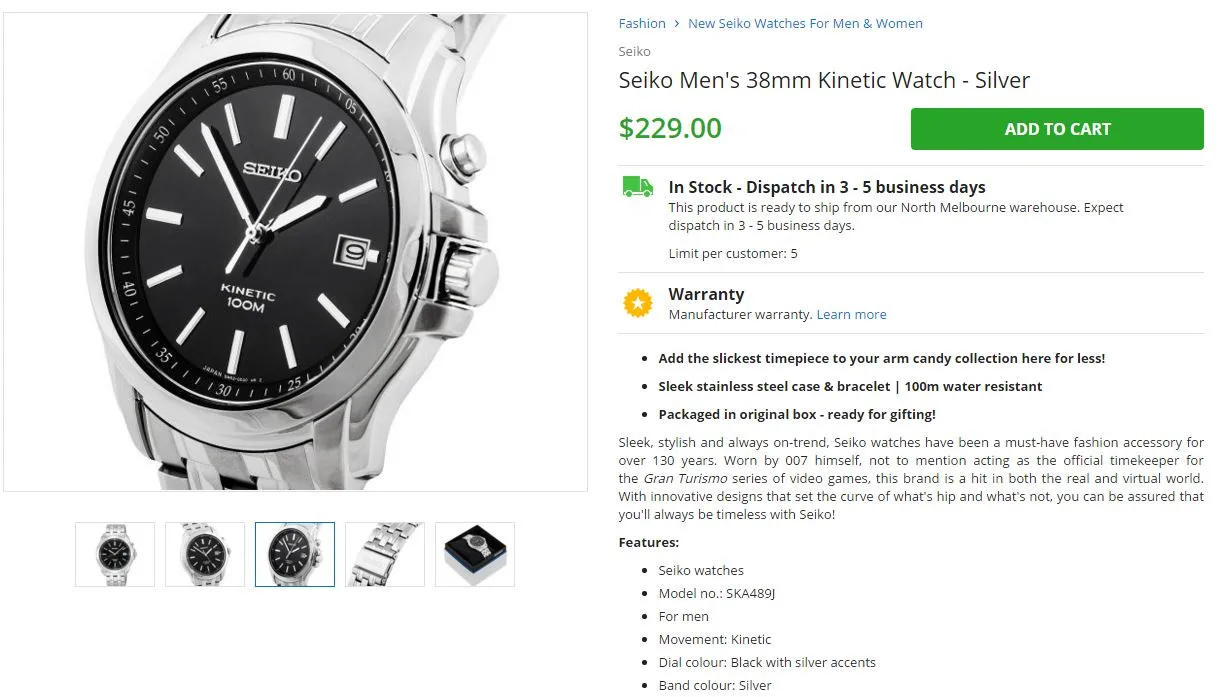Go to New Seiko Watches For Men & Women
This screenshot has width=1221, height=697.
[x=805, y=24]
